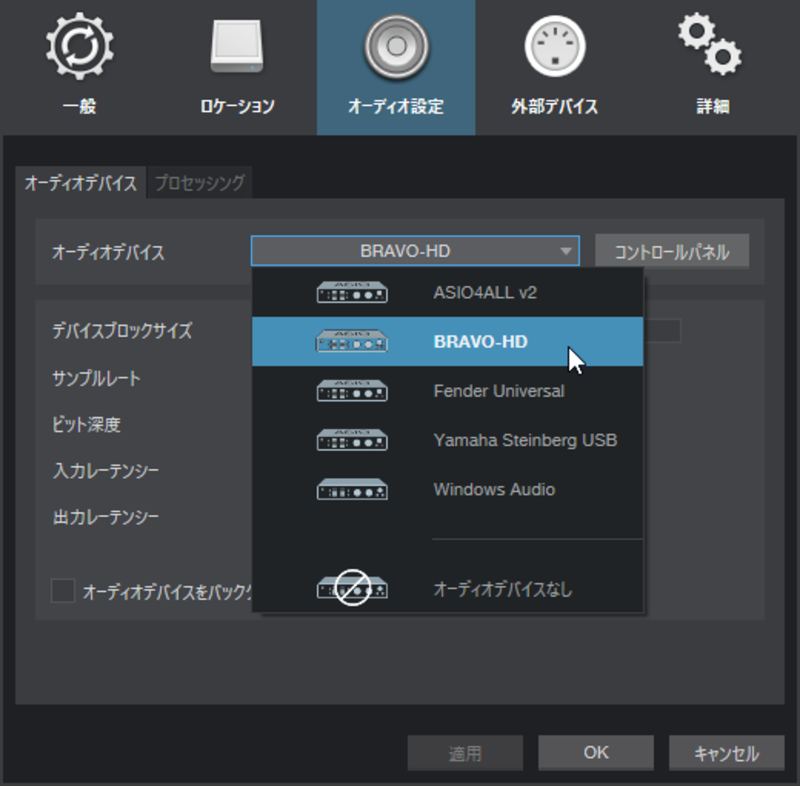Open the ロケーション drive icon
The height and width of the screenshot is (786, 800).
click(x=237, y=46)
